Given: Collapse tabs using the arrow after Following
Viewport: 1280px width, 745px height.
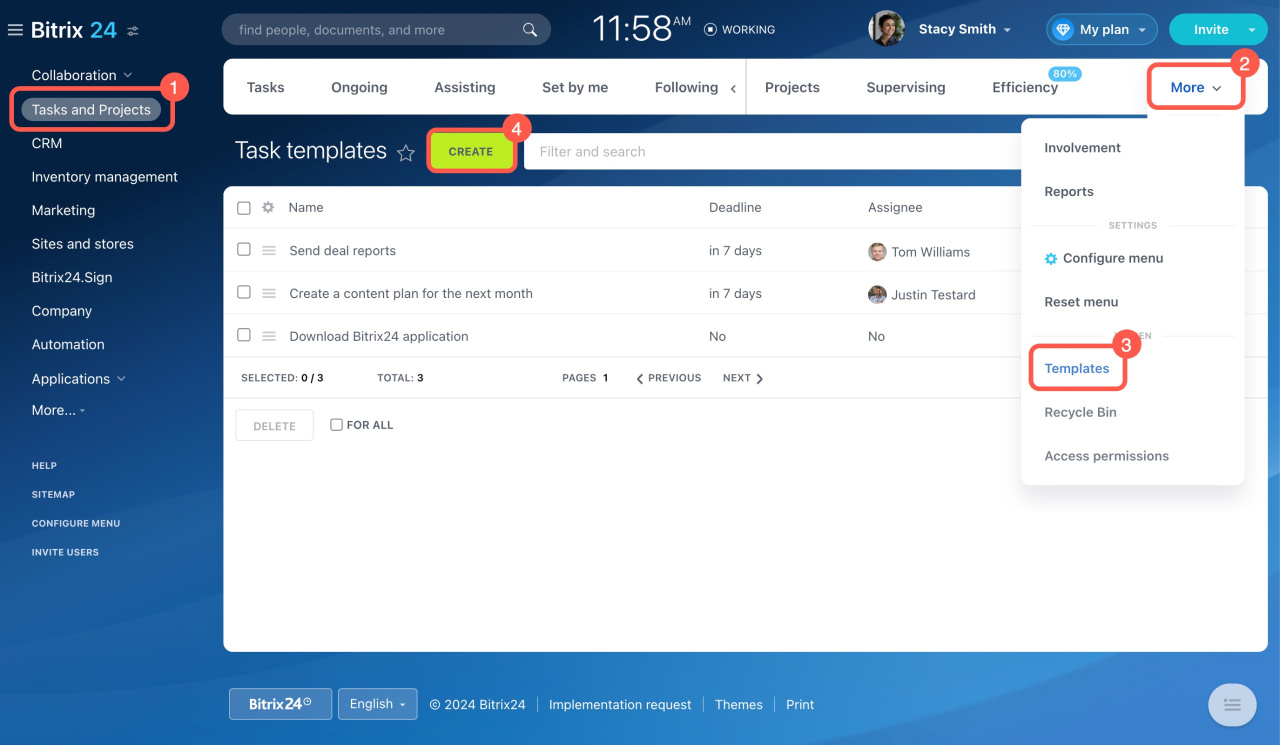Looking at the screenshot, I should 733,89.
